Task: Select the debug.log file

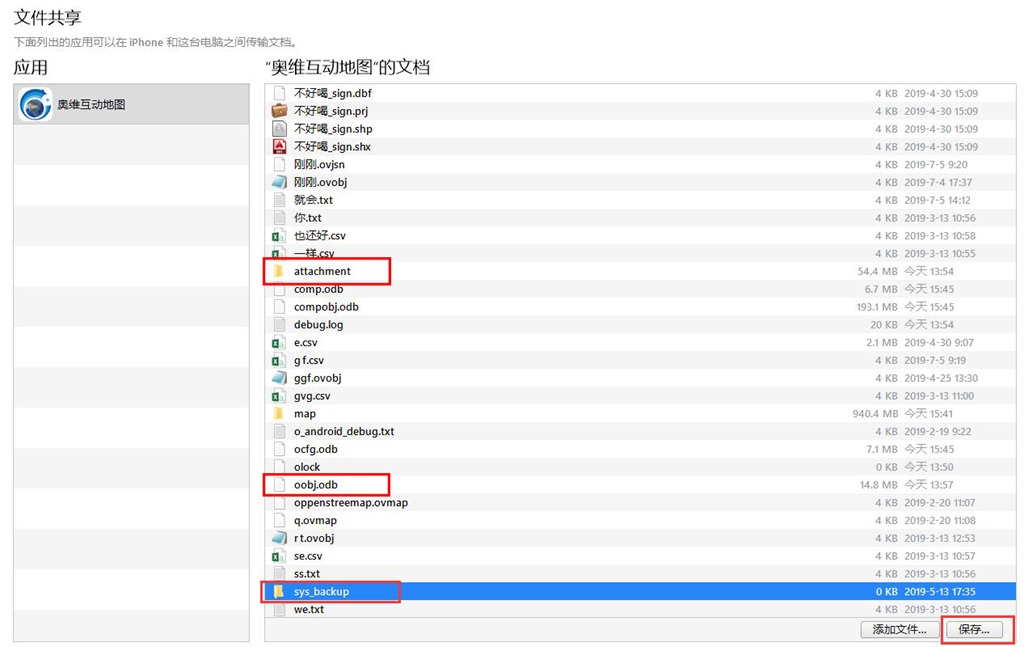Action: pos(318,325)
